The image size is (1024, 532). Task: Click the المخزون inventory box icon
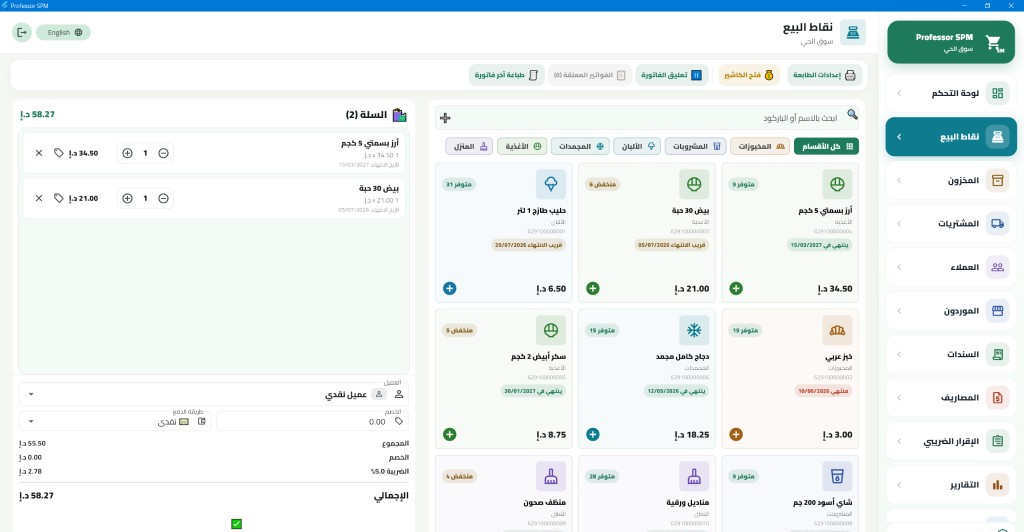(997, 180)
